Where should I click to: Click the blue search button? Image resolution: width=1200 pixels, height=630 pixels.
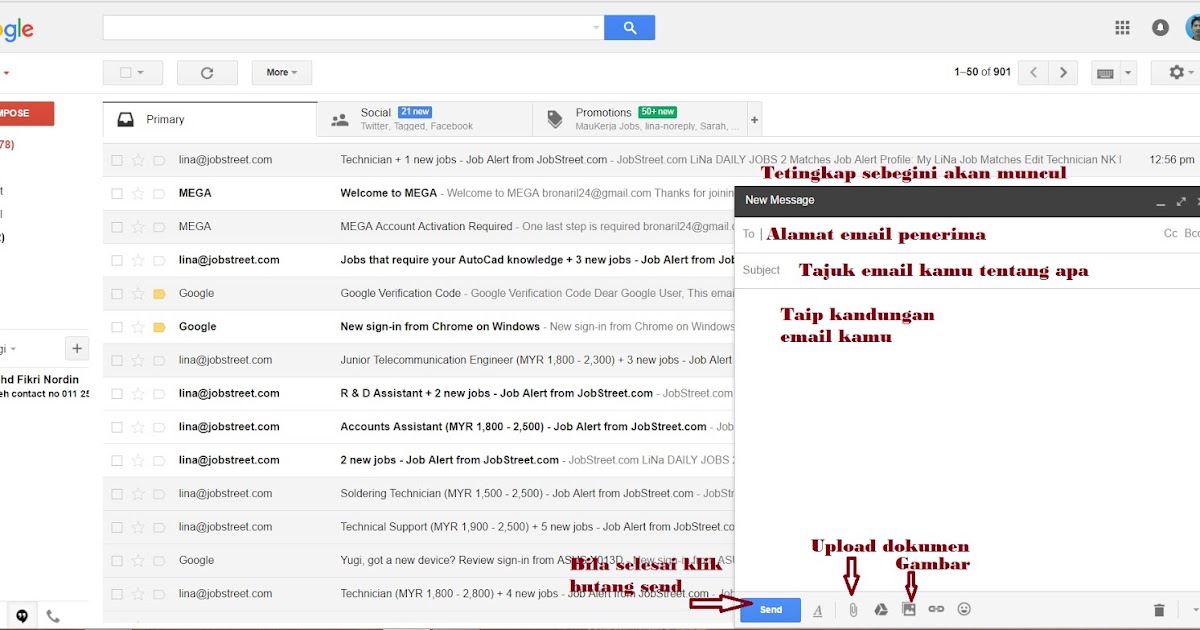629,27
